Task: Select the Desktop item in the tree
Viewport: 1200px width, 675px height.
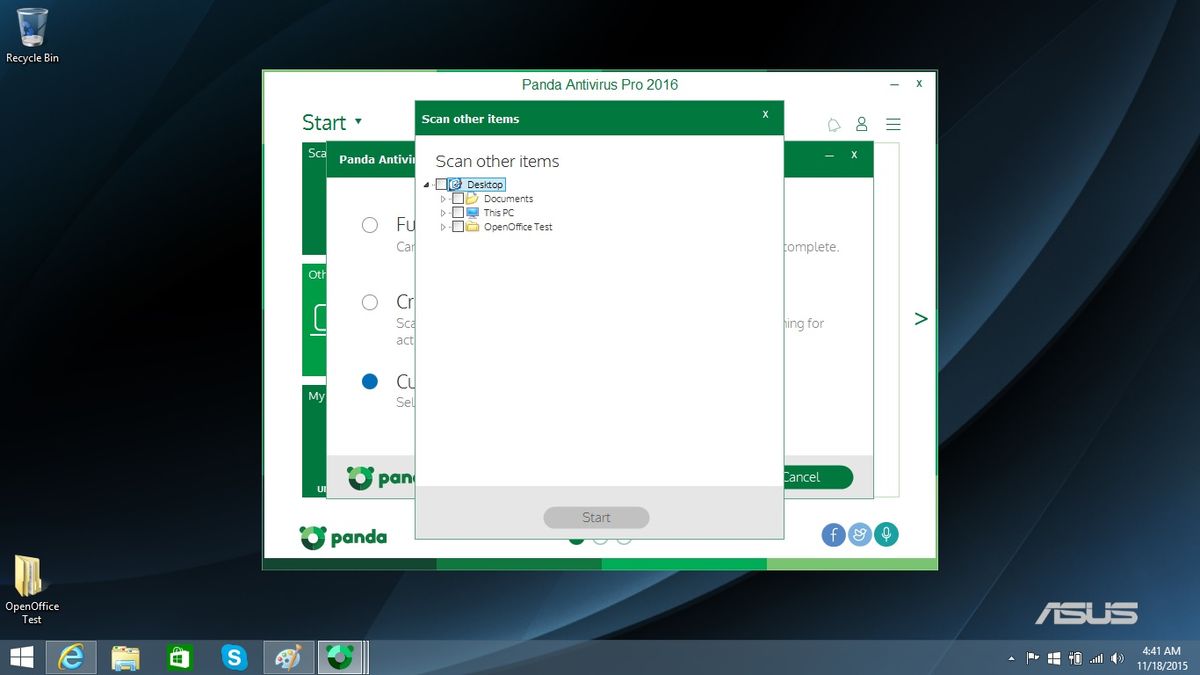Action: [485, 185]
